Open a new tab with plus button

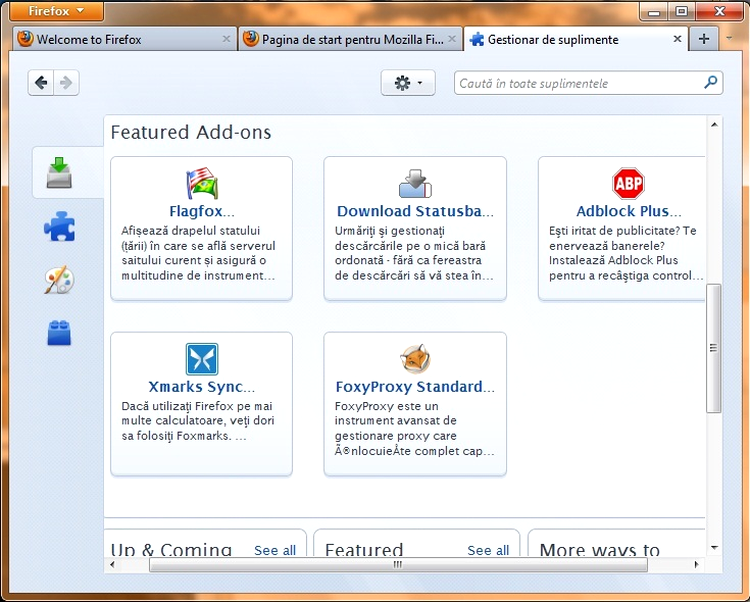(704, 39)
